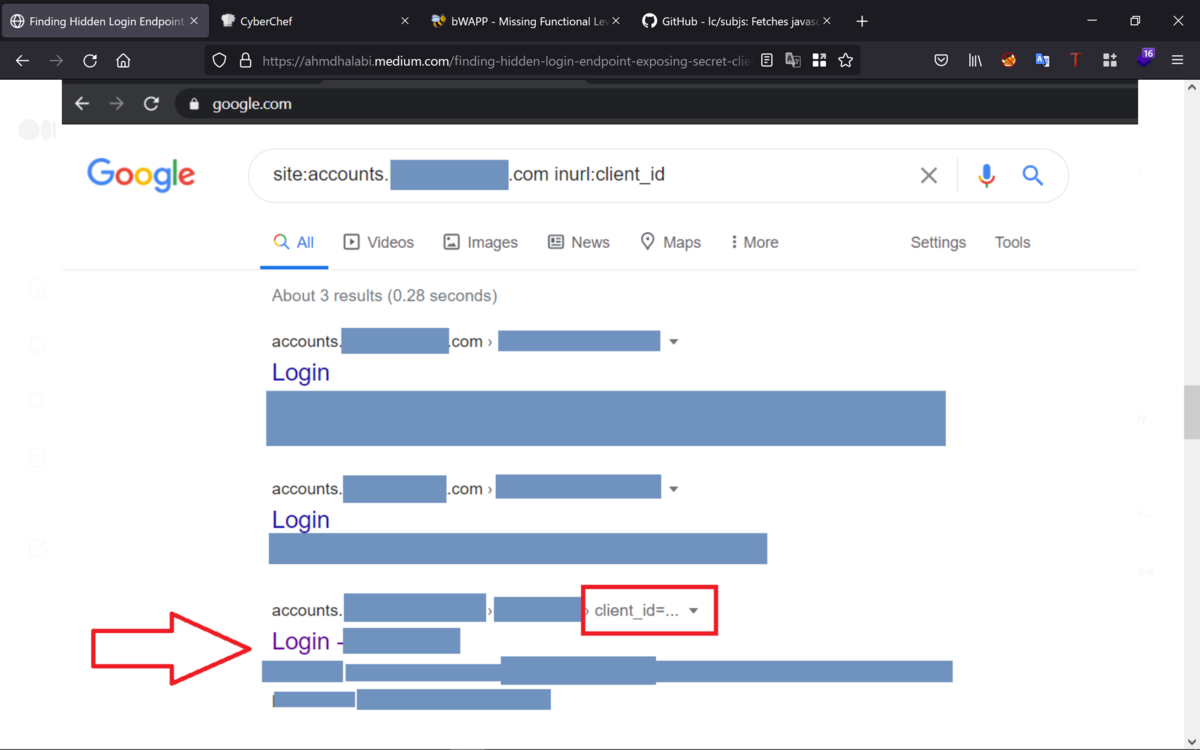Click client_id=... breadcrumb text

click(637, 611)
